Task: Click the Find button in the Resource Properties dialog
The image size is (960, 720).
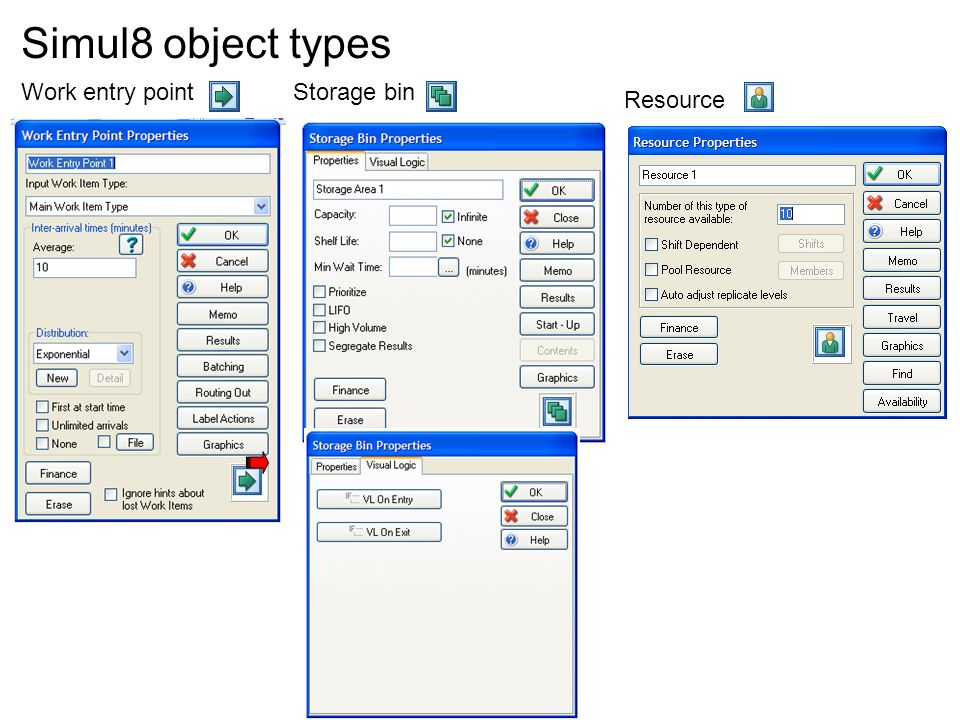Action: (x=902, y=374)
